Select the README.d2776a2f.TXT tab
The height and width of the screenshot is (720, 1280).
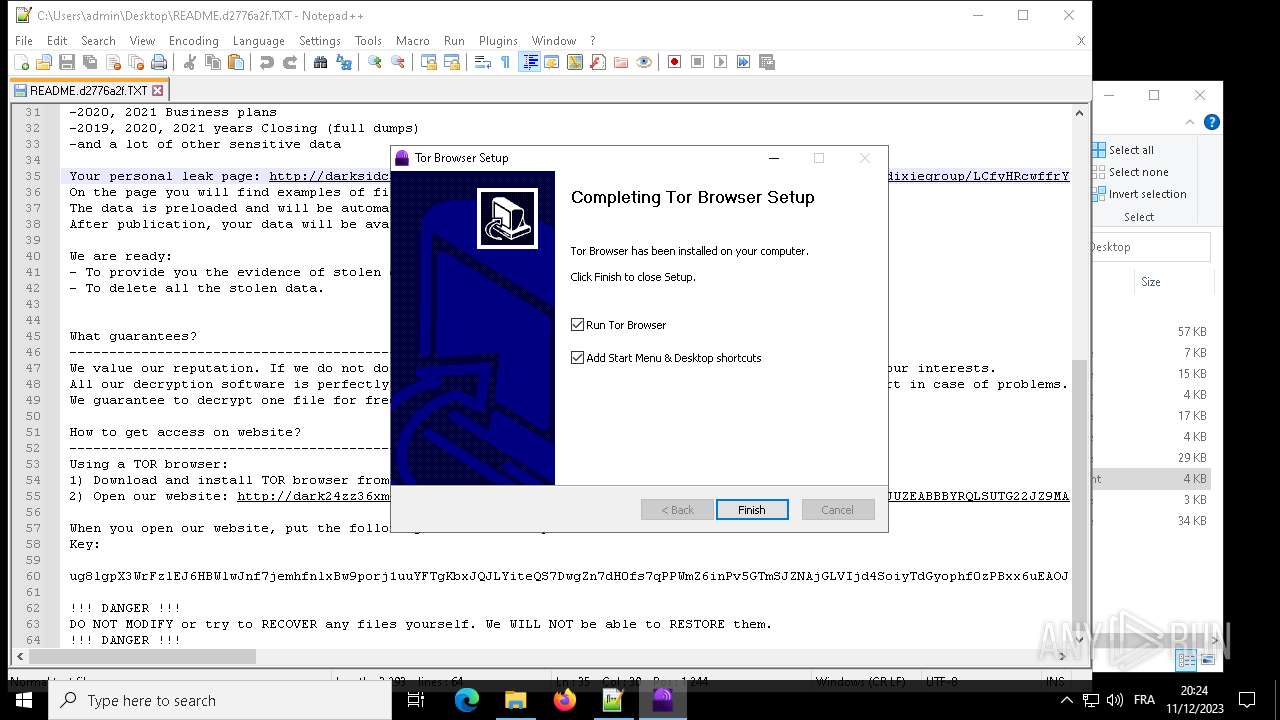pyautogui.click(x=87, y=90)
